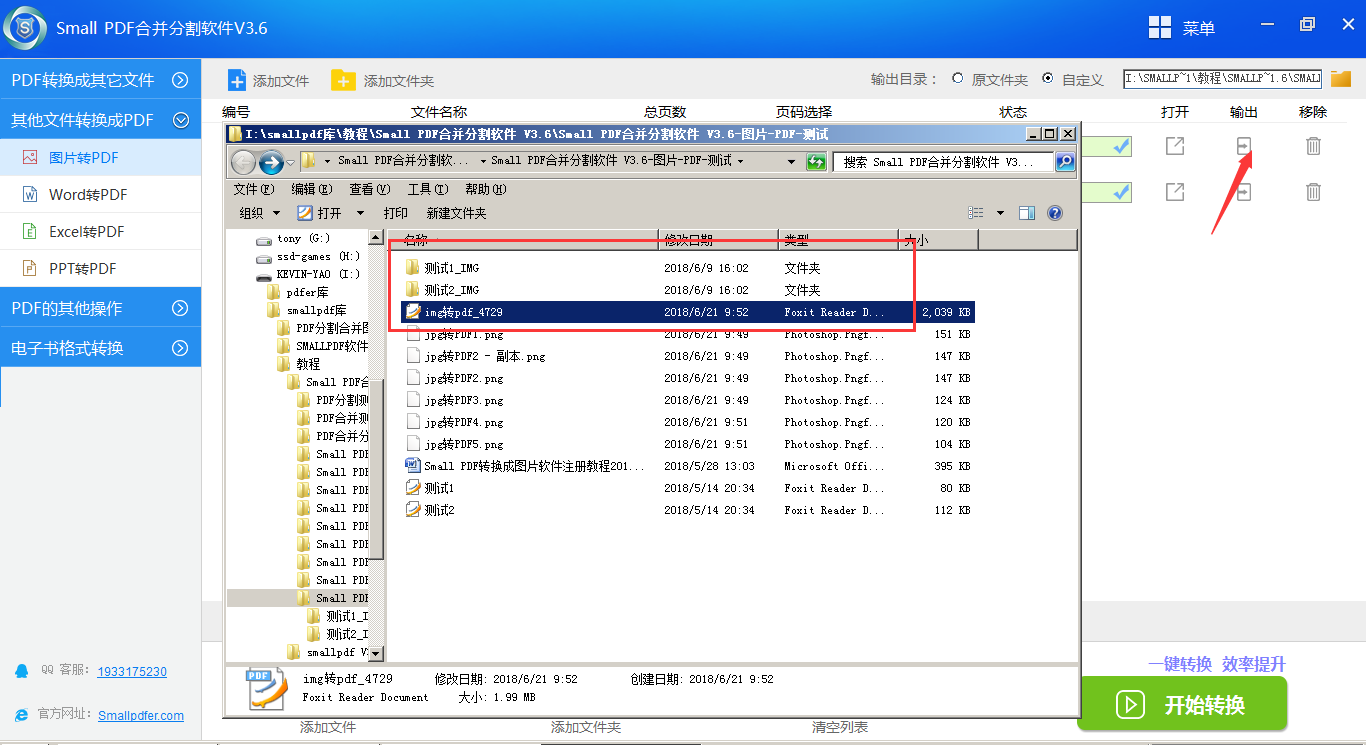Select 自定义 output radio button
This screenshot has width=1366, height=745.
tap(1047, 79)
